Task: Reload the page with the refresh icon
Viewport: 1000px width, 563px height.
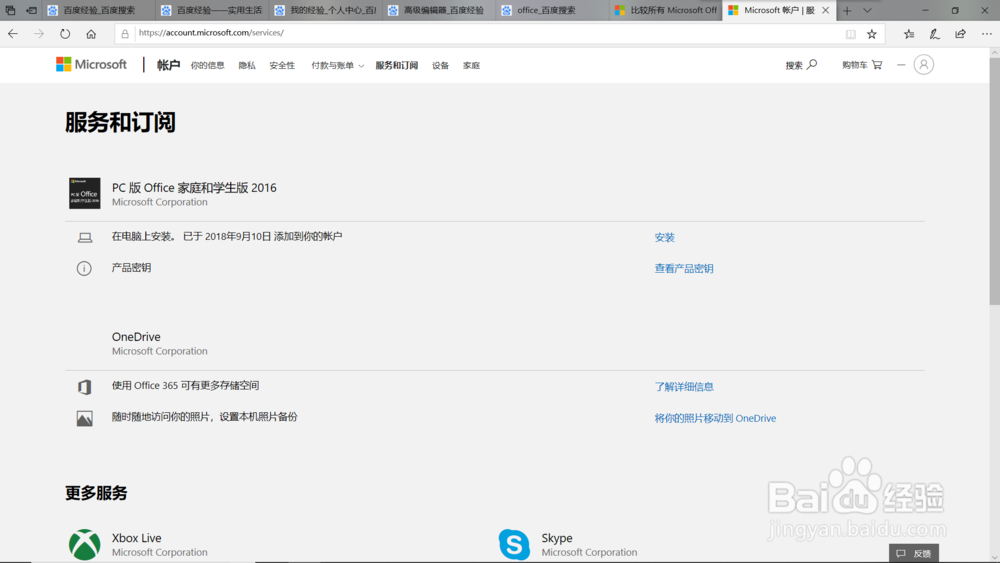Action: tap(65, 34)
